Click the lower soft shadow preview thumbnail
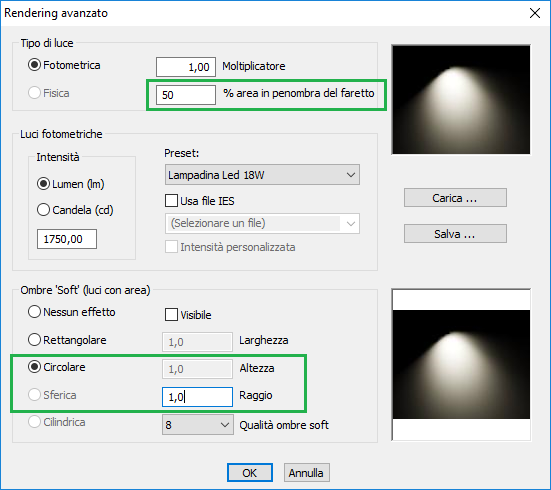The height and width of the screenshot is (490, 551). click(x=461, y=364)
